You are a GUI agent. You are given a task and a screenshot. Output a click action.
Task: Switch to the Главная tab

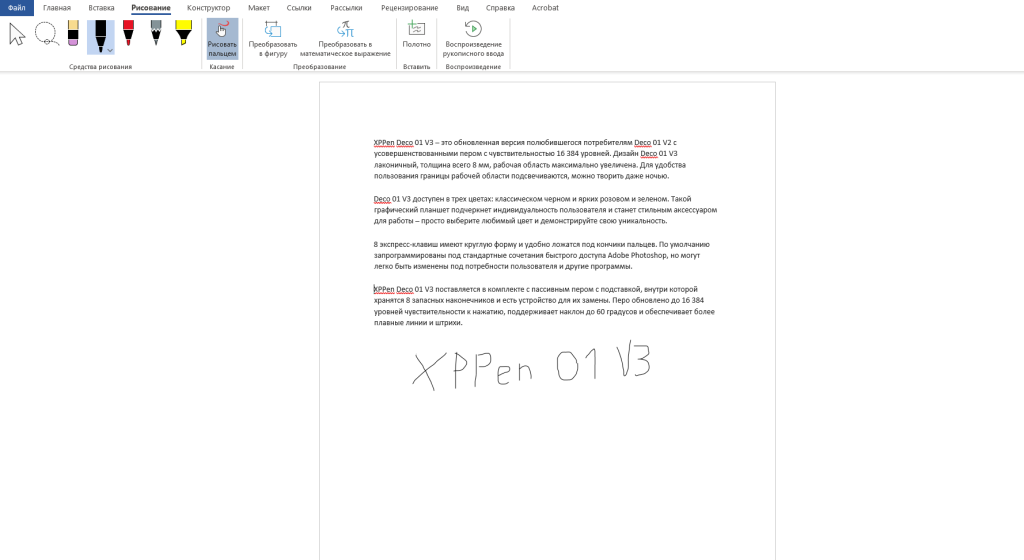click(x=57, y=8)
